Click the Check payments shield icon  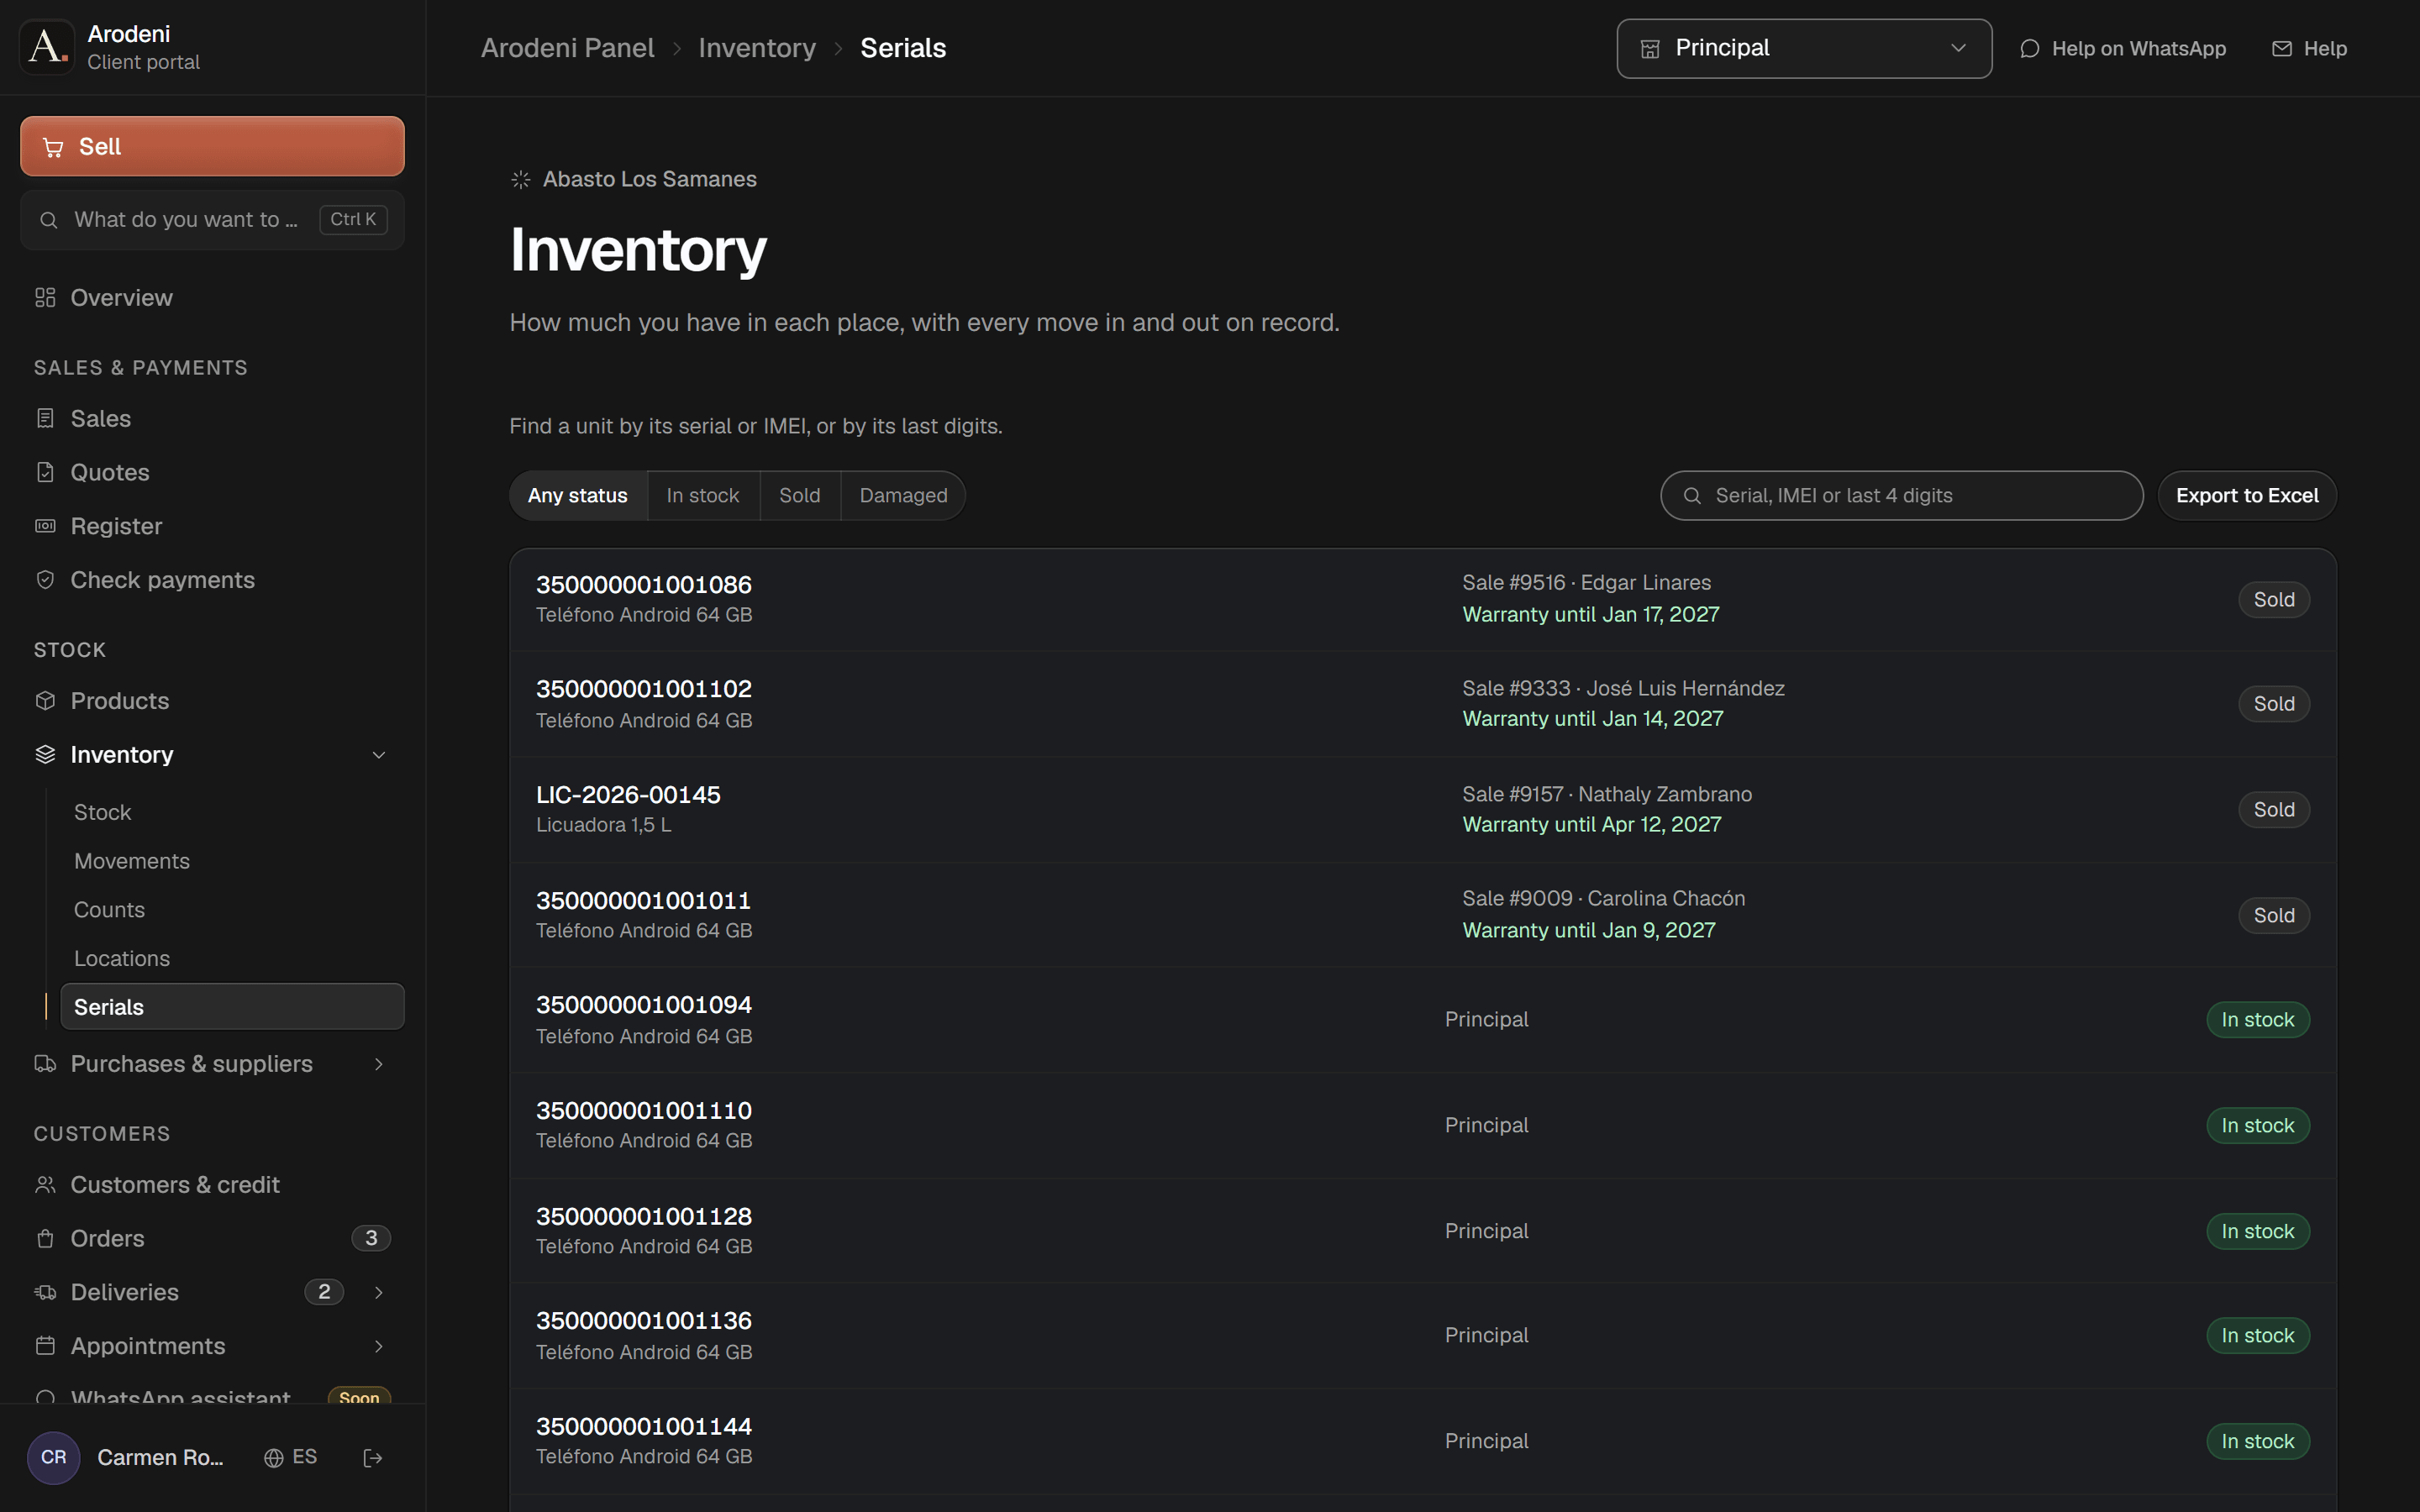click(x=45, y=580)
